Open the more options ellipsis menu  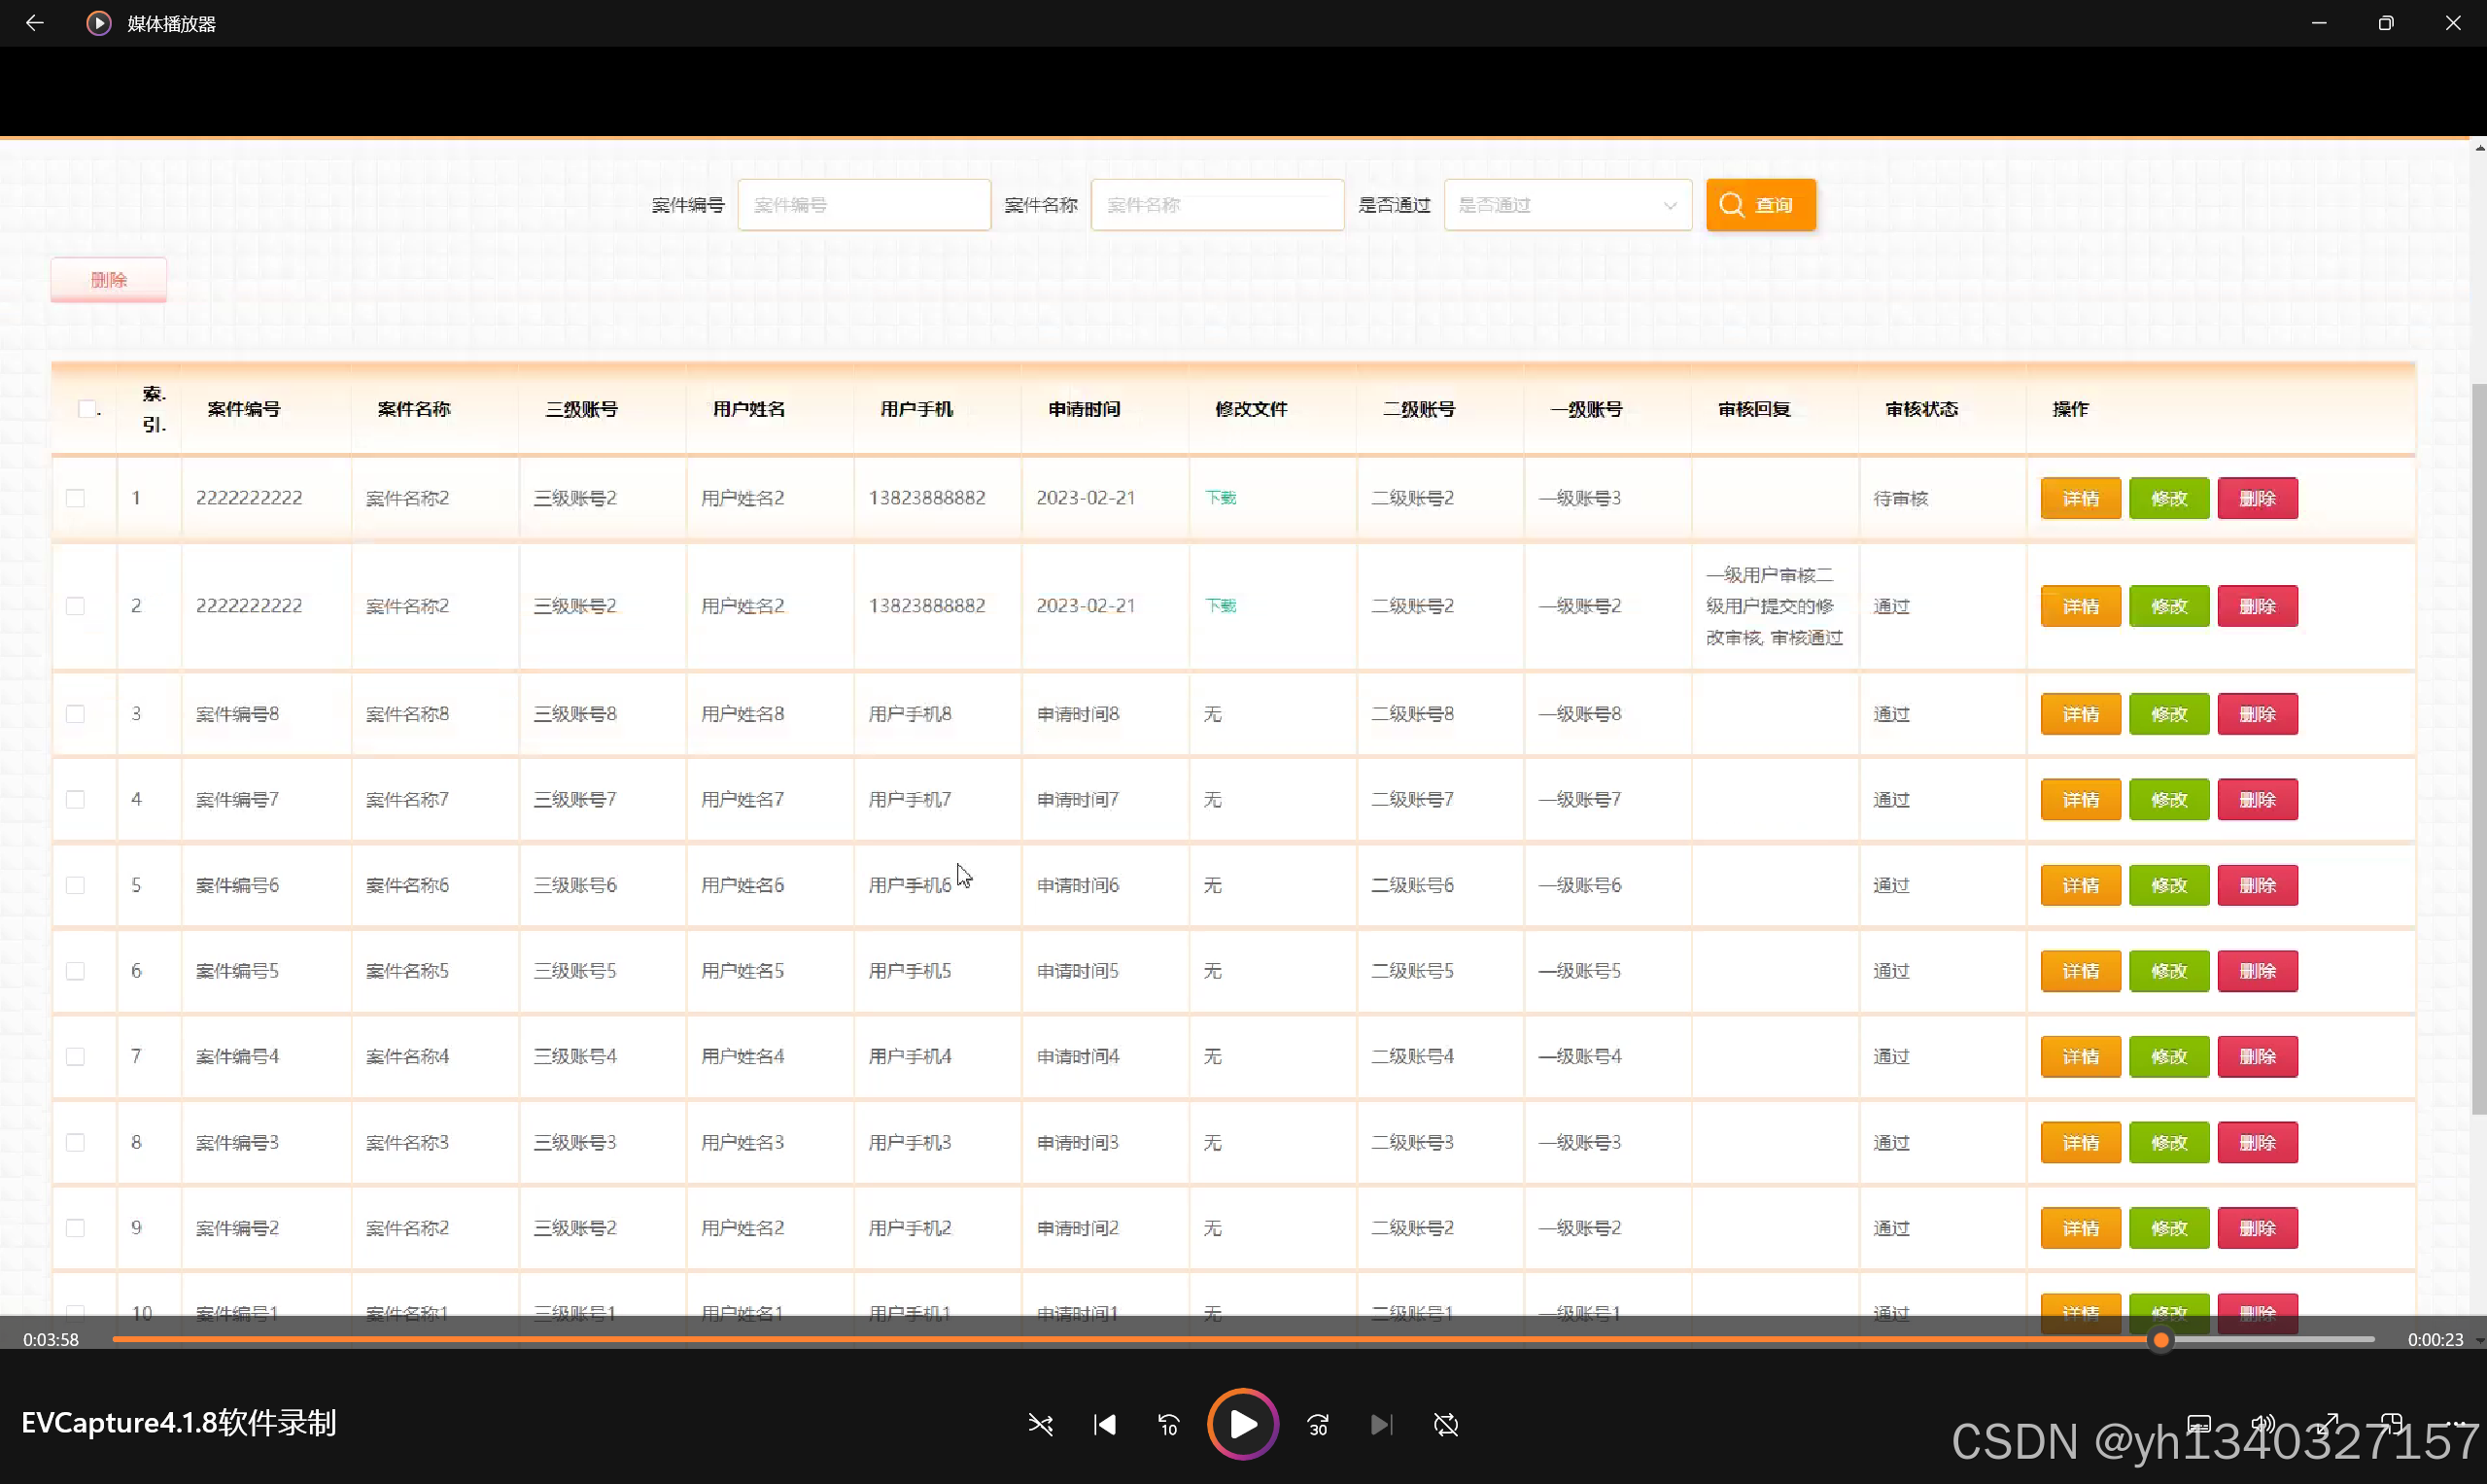coord(2456,1424)
